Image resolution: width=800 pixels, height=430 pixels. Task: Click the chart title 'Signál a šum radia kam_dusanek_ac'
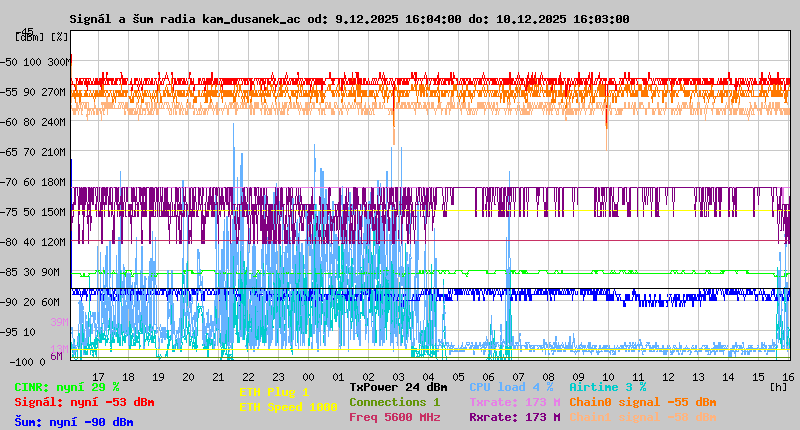pos(185,19)
